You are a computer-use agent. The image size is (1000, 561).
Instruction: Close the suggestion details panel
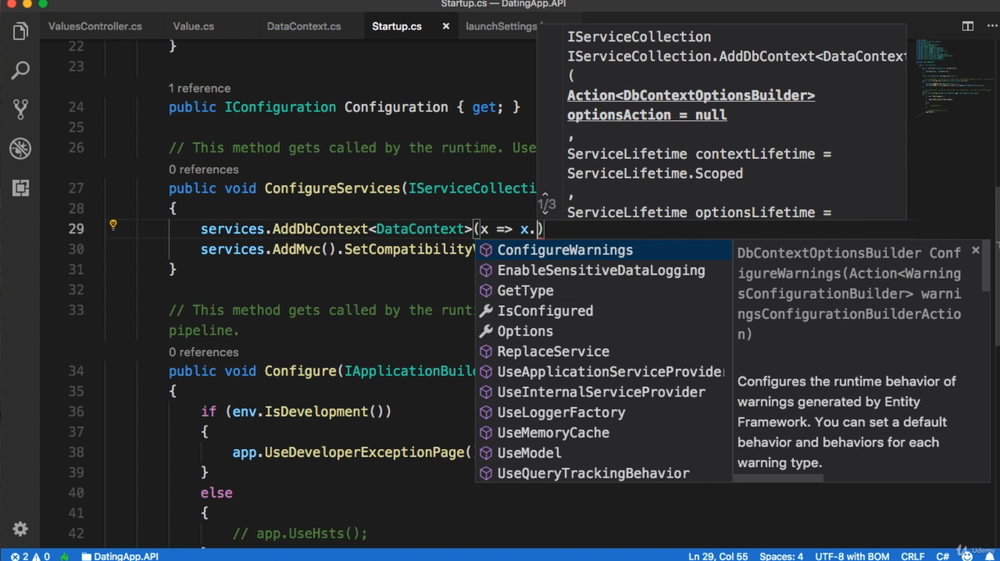[x=975, y=251]
